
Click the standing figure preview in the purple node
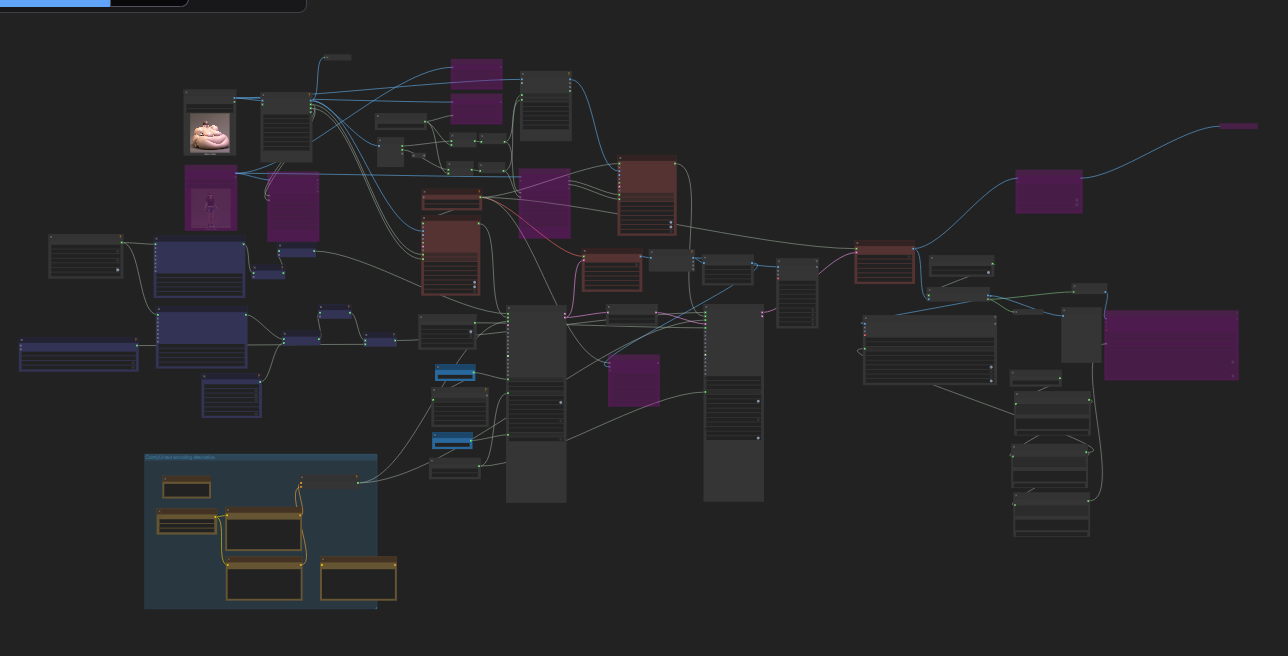pos(210,208)
